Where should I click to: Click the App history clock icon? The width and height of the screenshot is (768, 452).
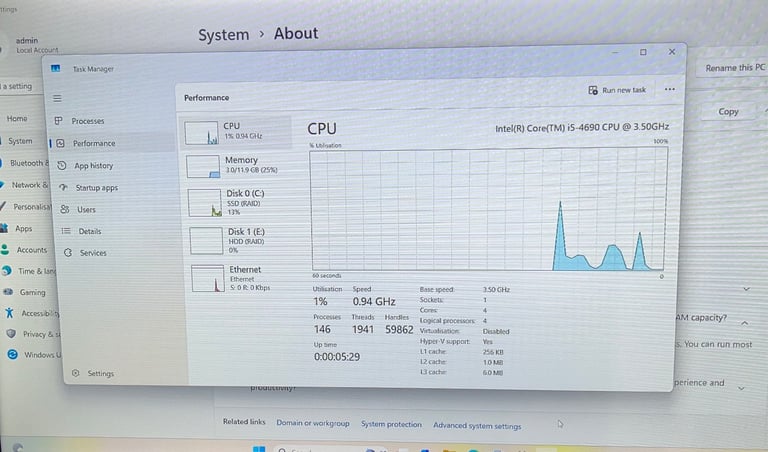(62, 166)
